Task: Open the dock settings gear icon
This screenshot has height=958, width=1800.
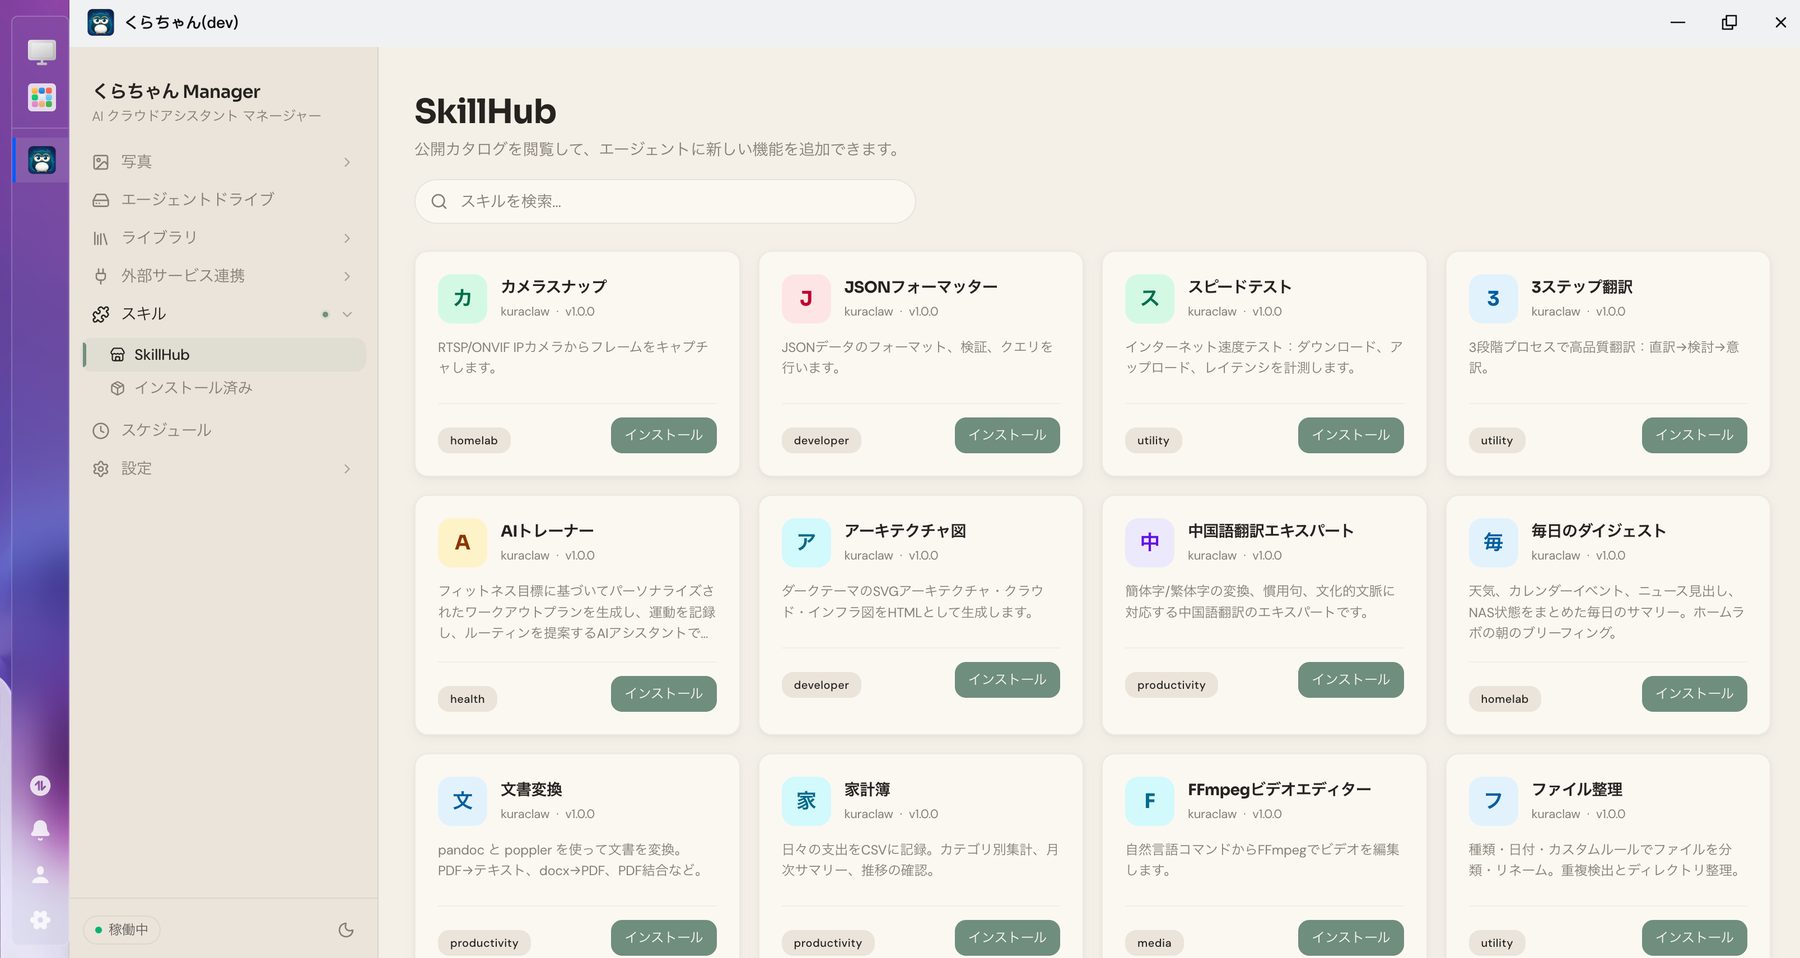Action: click(x=40, y=919)
